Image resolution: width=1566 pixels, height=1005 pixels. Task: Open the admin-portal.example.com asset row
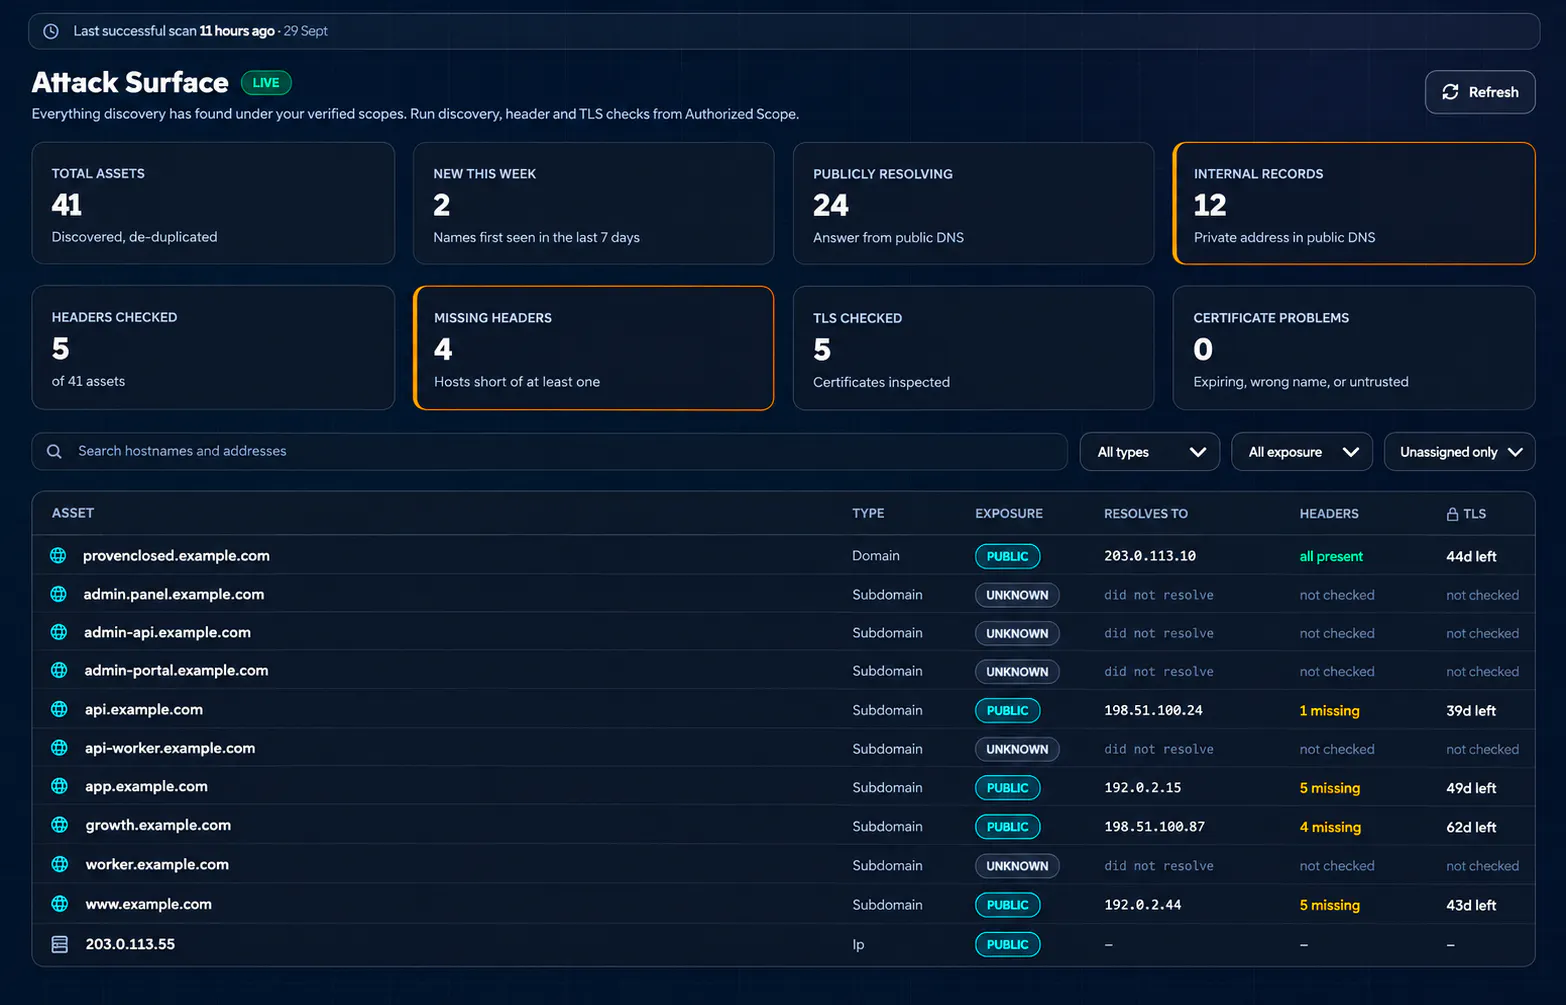click(x=783, y=671)
